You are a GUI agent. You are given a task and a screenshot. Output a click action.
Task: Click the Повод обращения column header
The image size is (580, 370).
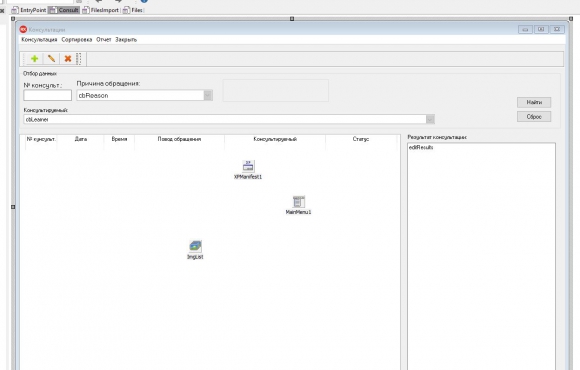pos(179,139)
